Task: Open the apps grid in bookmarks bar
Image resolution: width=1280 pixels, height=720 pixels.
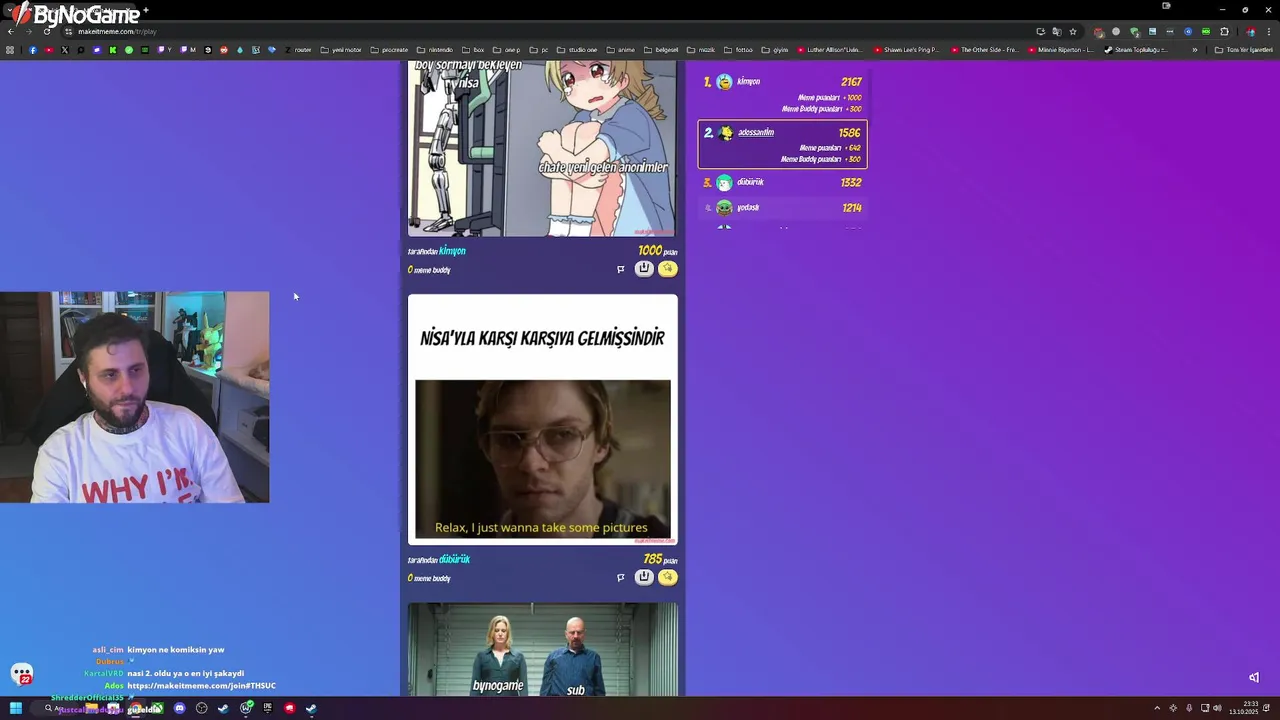Action: pos(10,50)
